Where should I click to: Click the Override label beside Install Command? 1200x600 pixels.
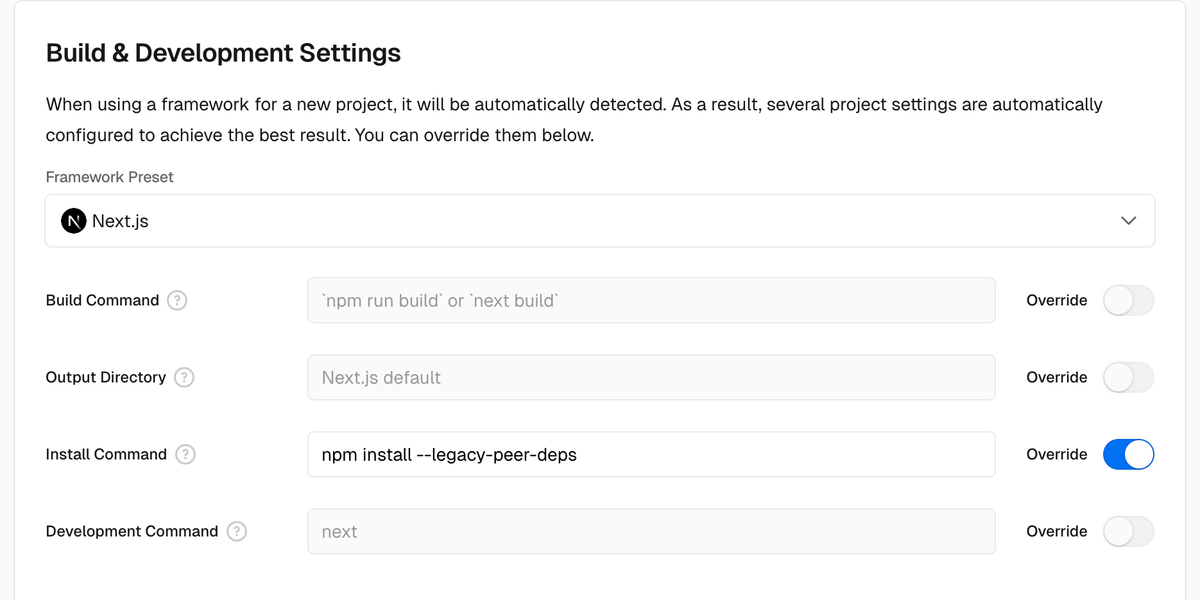click(x=1056, y=454)
